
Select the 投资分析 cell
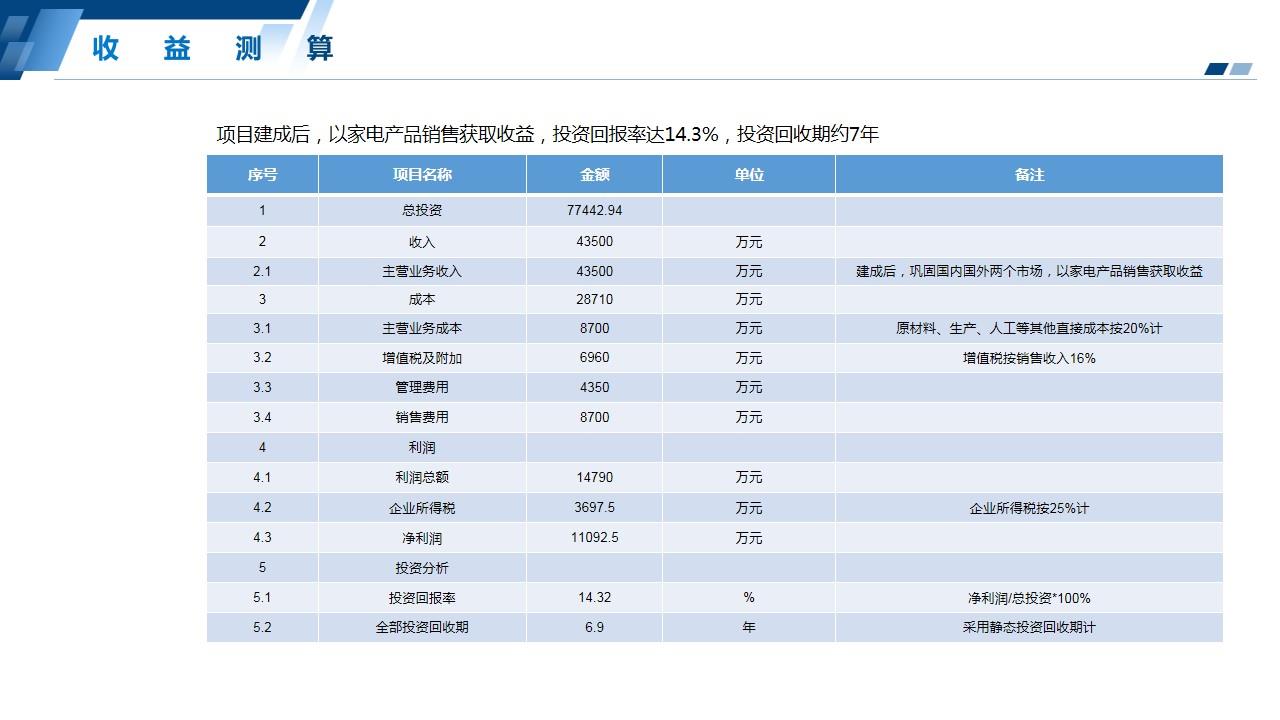pyautogui.click(x=422, y=568)
